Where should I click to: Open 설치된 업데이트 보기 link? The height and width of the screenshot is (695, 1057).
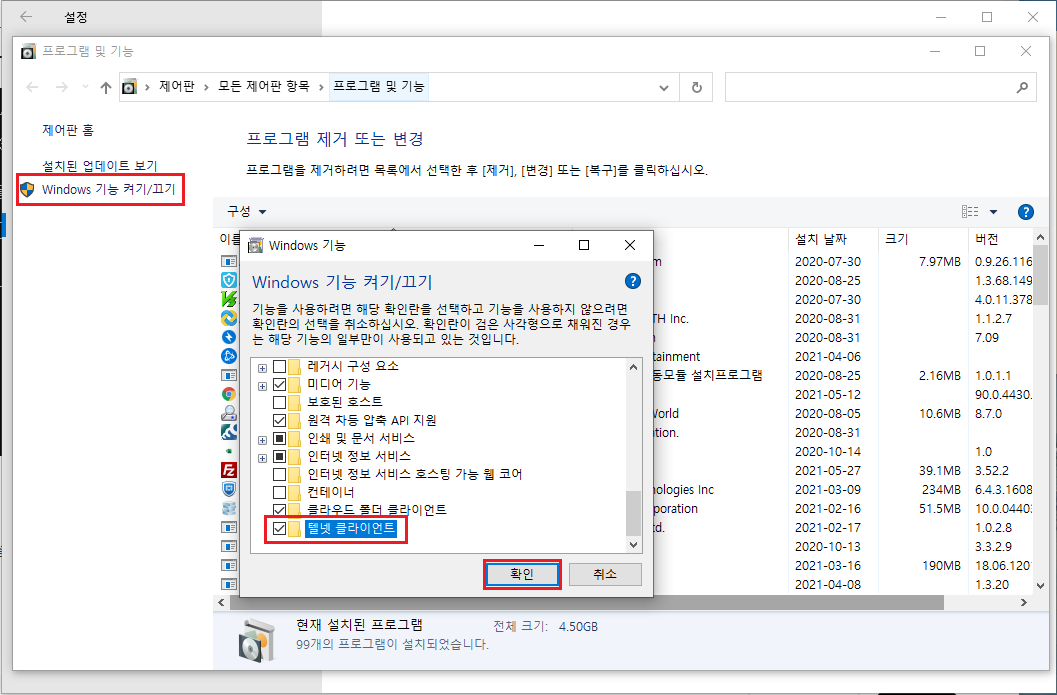[x=100, y=166]
